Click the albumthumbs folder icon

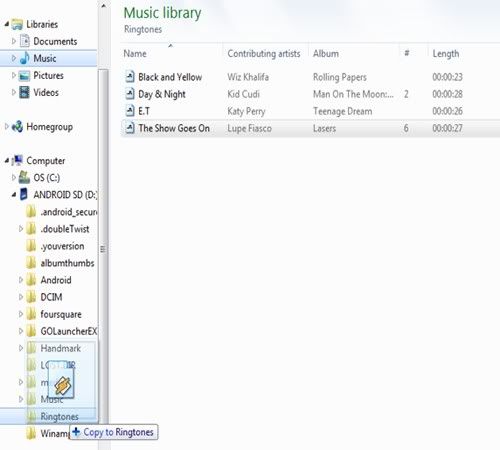point(31,263)
